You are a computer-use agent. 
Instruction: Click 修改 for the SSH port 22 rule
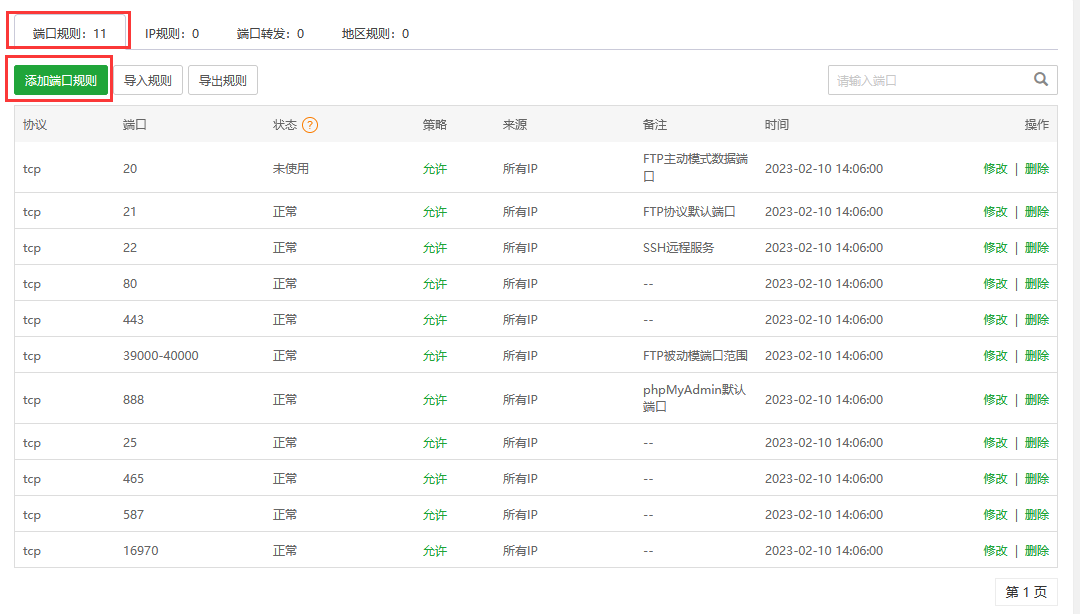(x=996, y=247)
